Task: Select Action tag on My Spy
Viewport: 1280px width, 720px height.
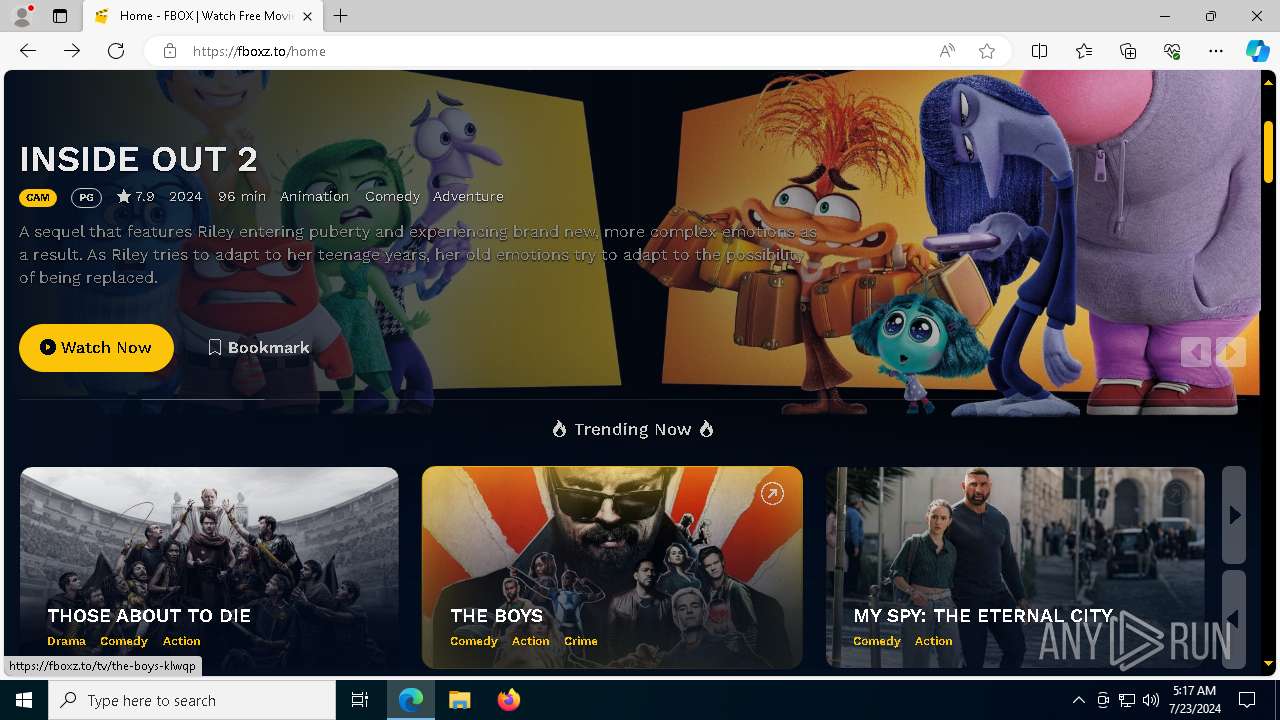Action: click(933, 641)
